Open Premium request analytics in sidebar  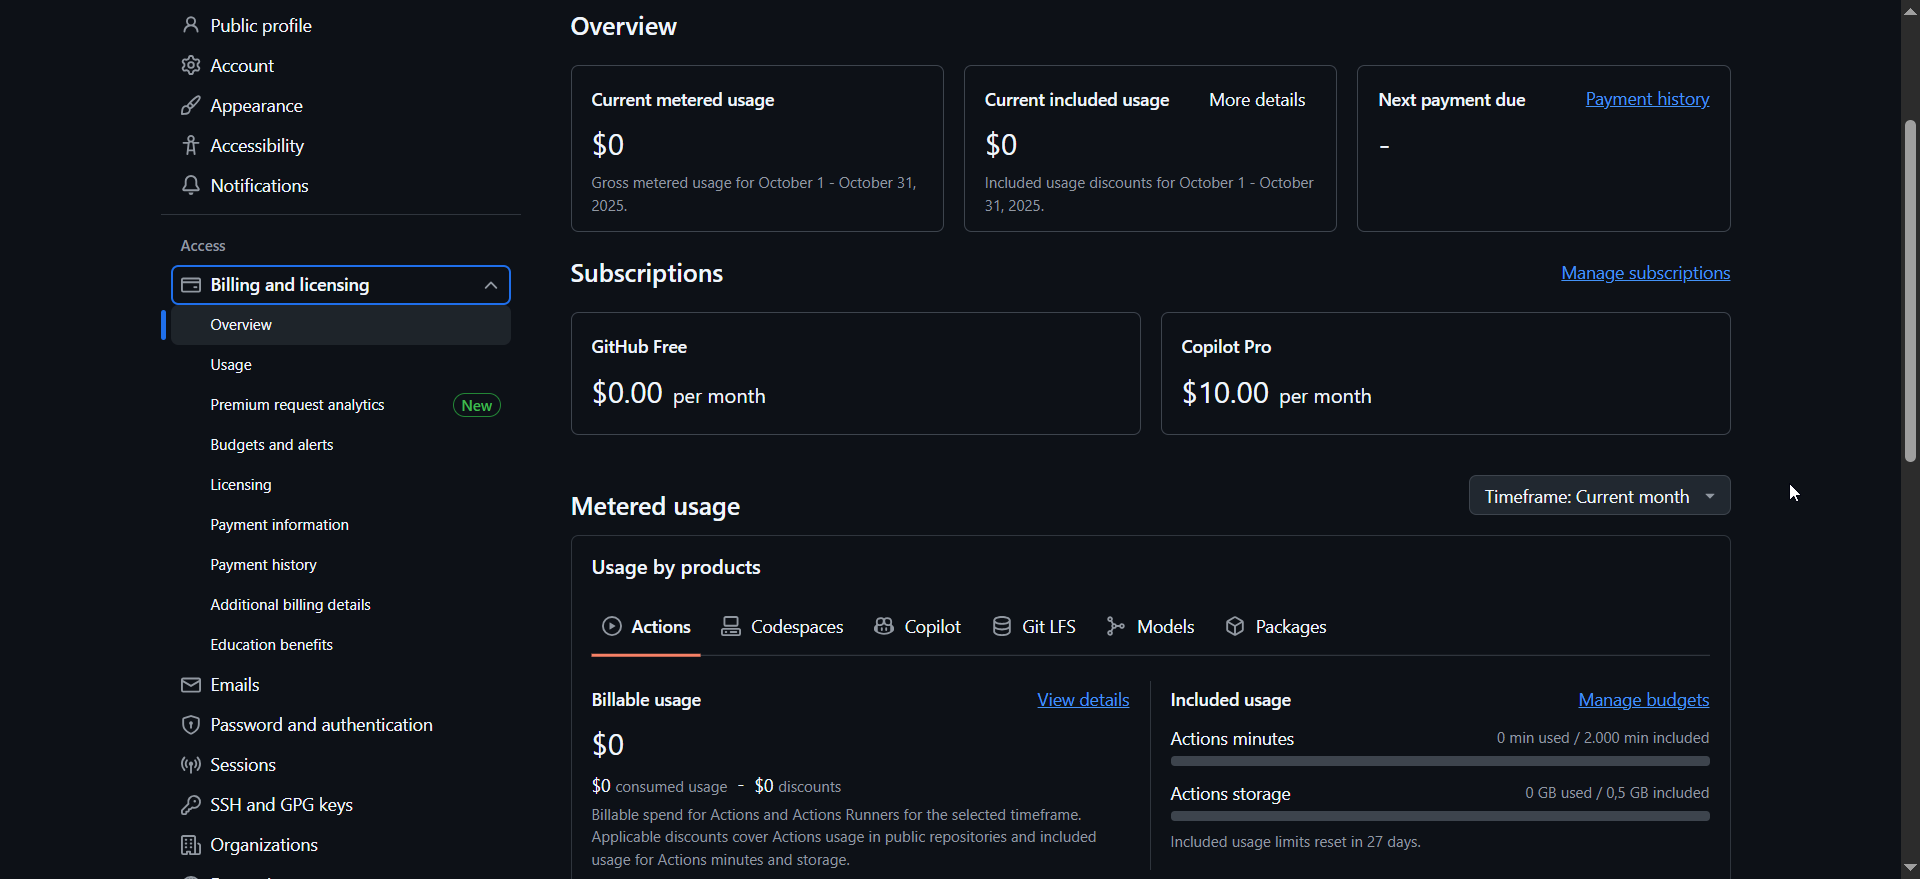[297, 405]
